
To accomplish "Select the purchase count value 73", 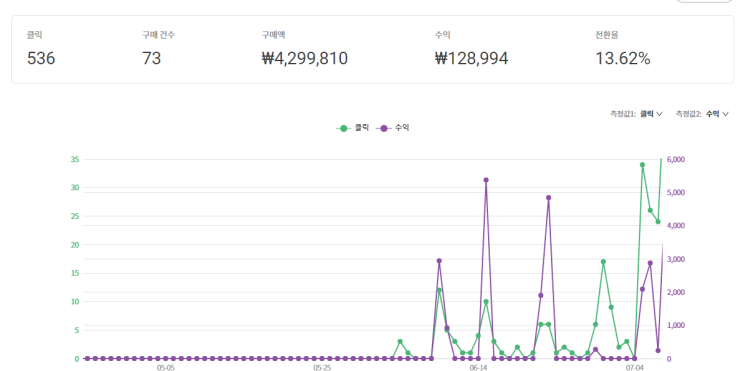I will pos(152,58).
